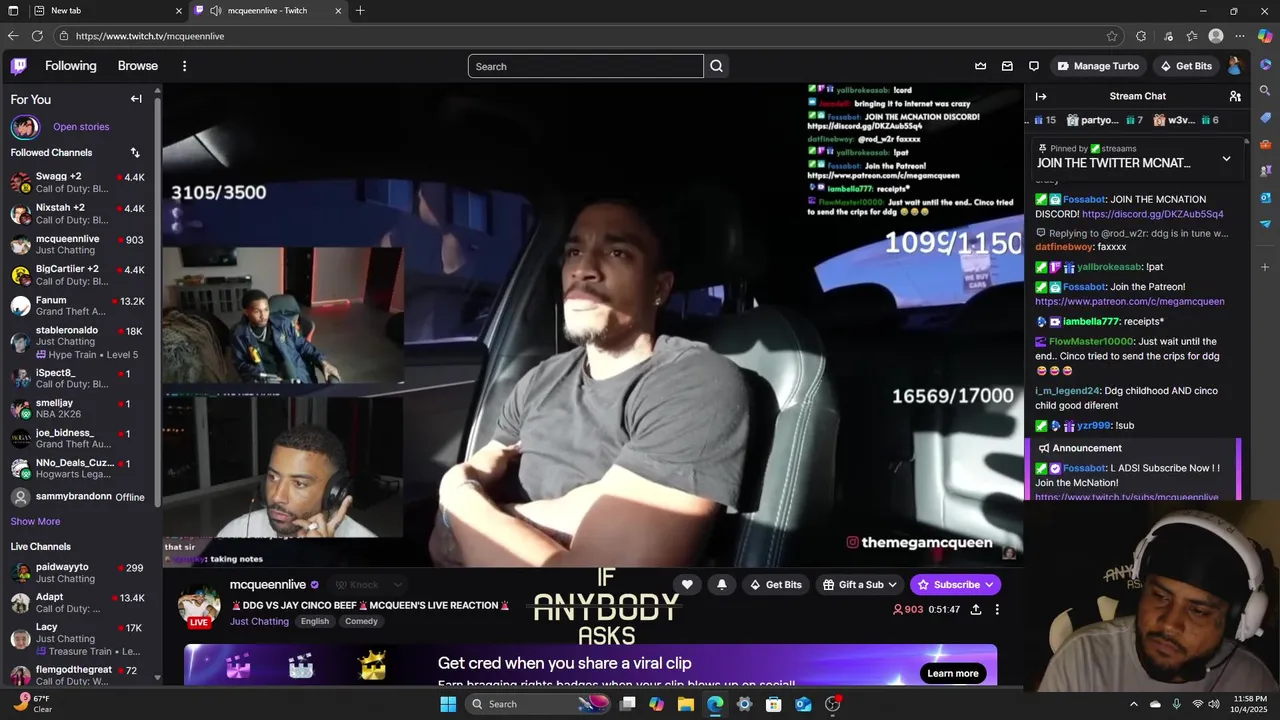
Task: Click top bar Get Bits button
Action: tap(1186, 66)
